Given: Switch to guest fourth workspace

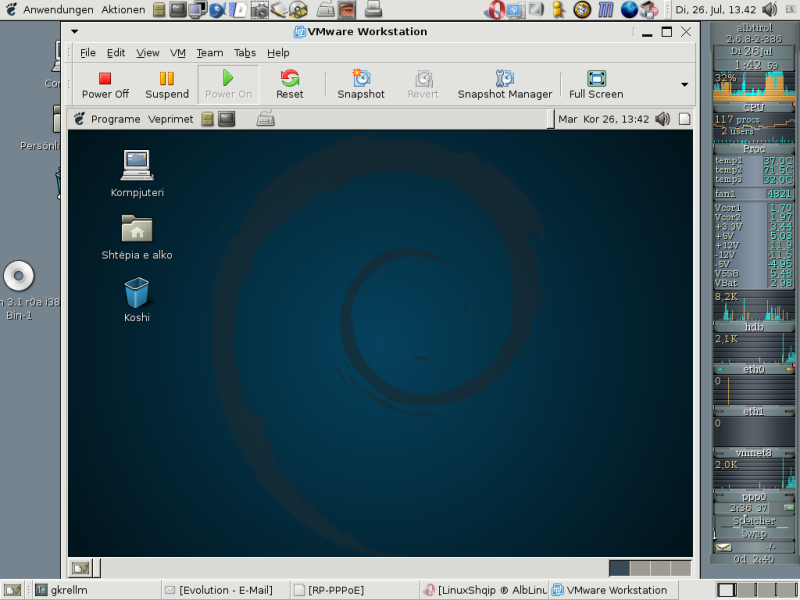Looking at the screenshot, I should 681,568.
